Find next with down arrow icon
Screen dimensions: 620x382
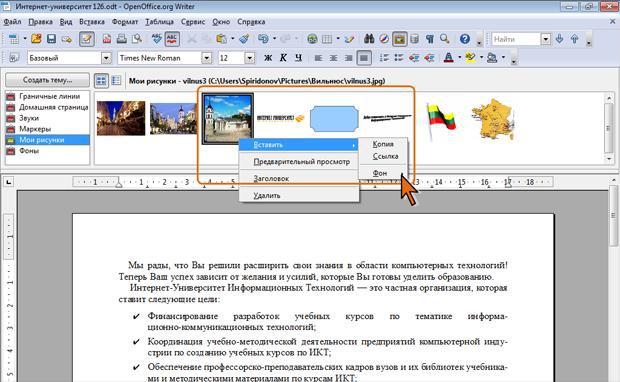(x=560, y=39)
